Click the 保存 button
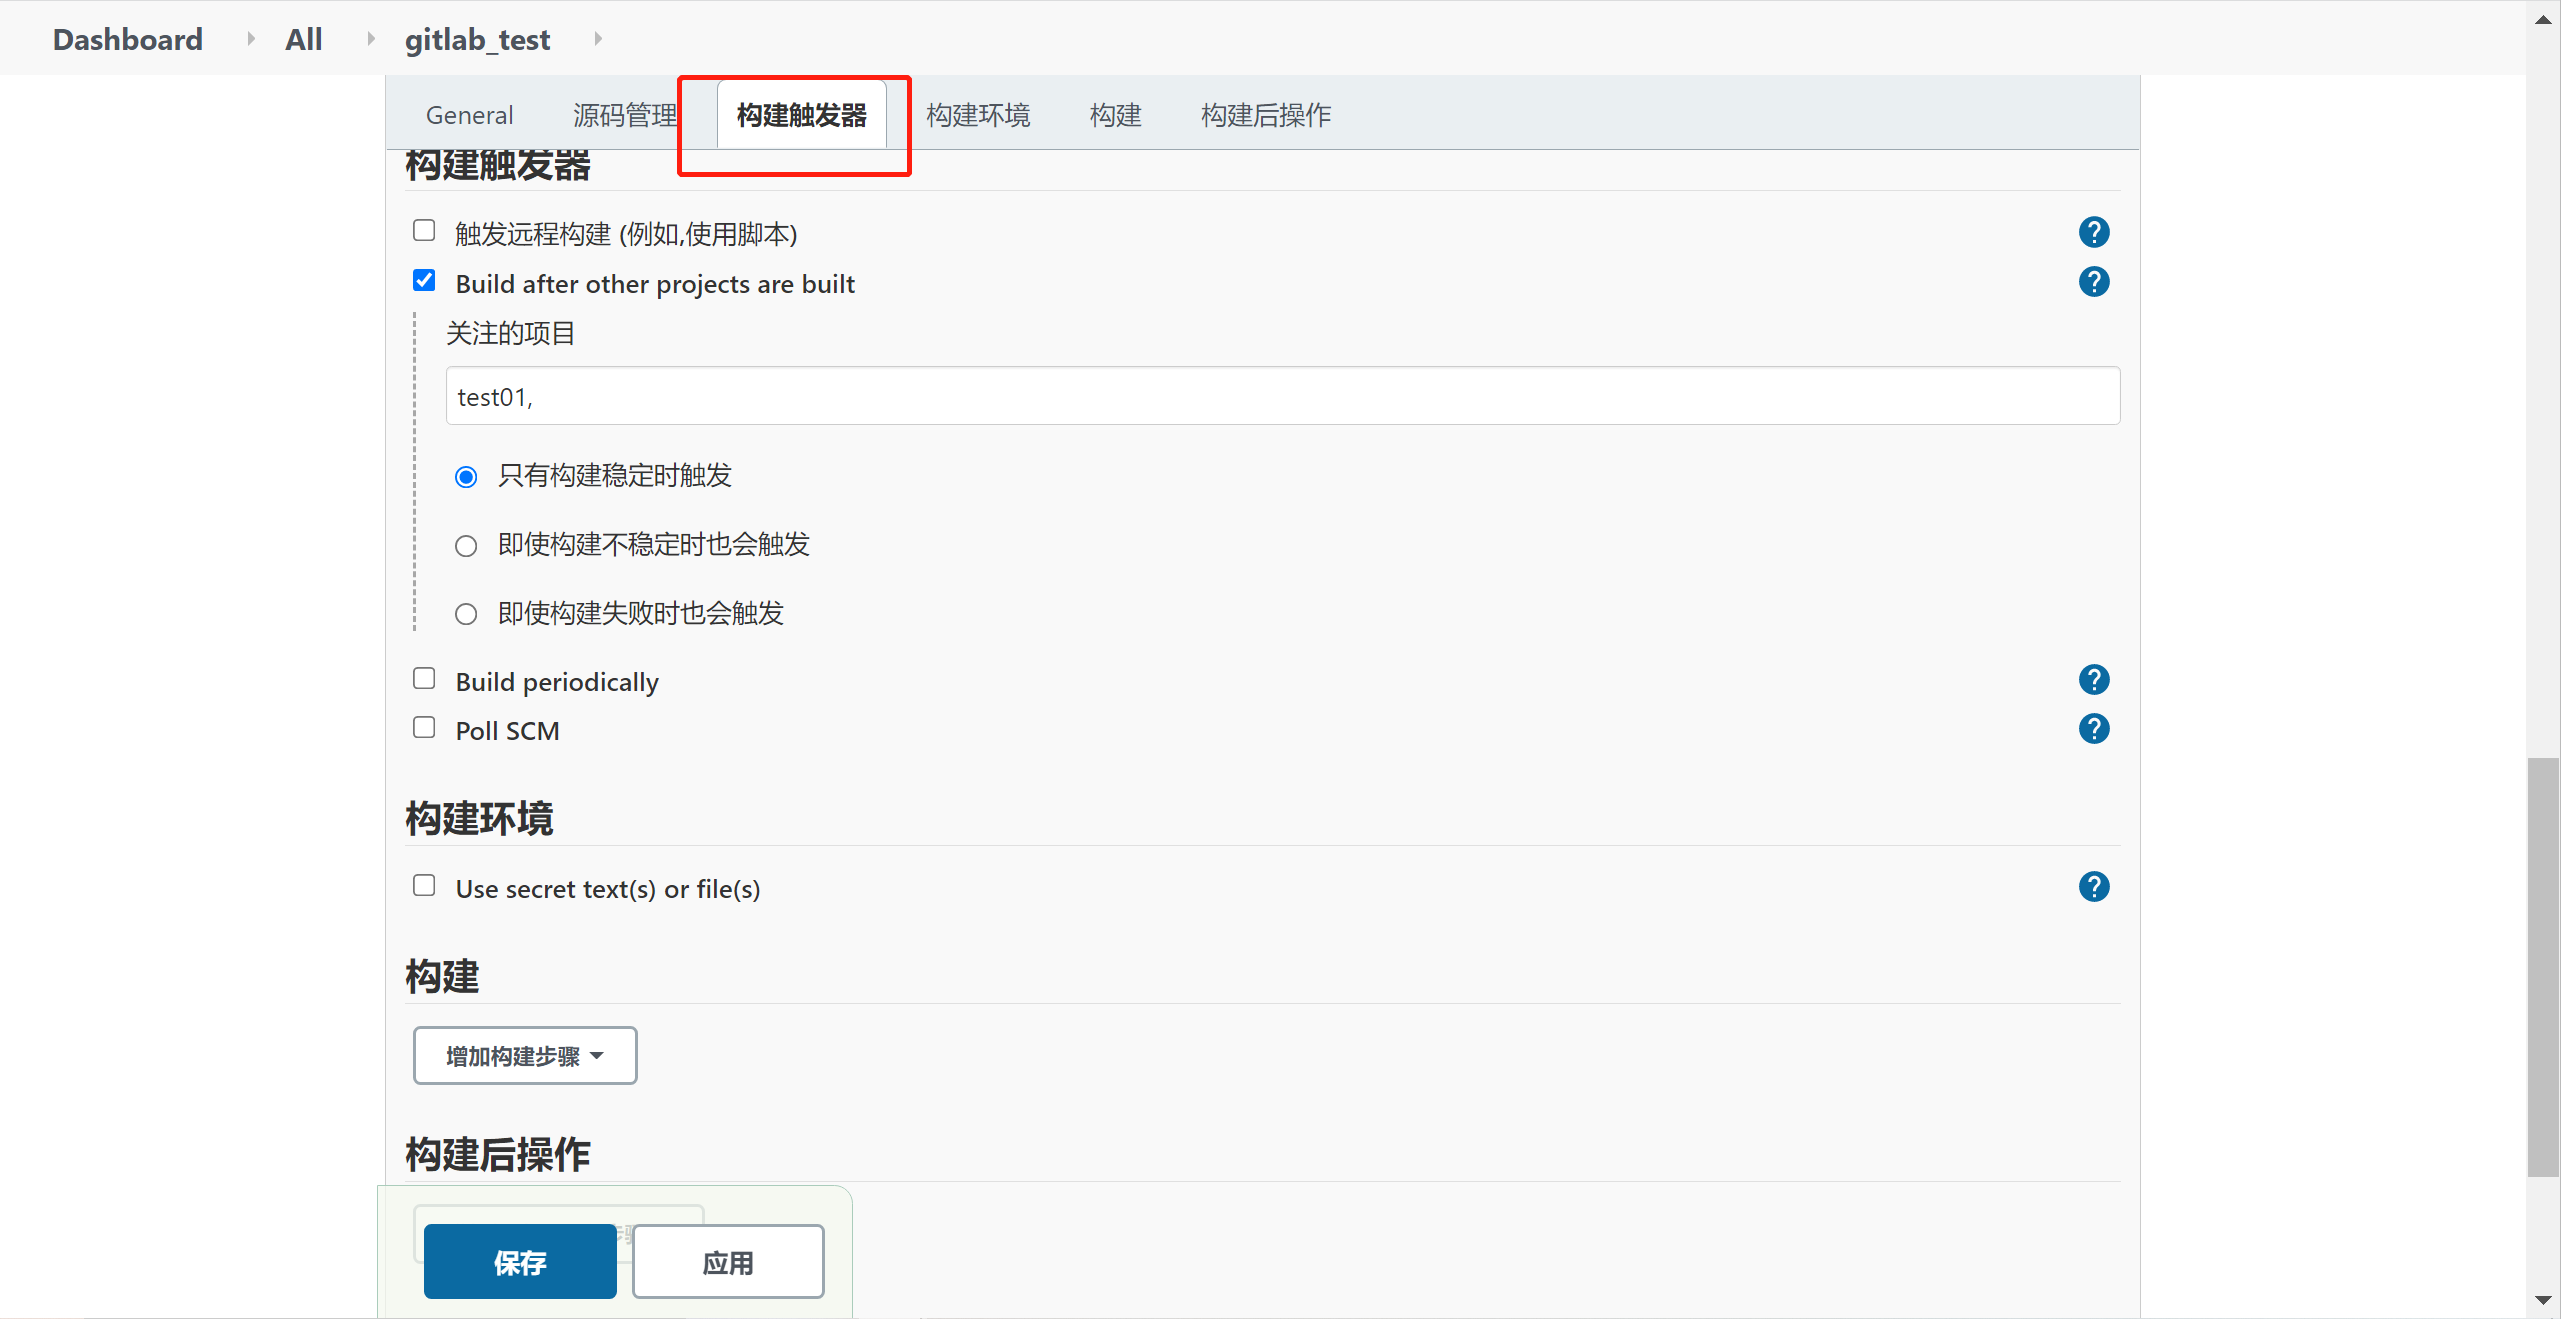 pos(520,1262)
